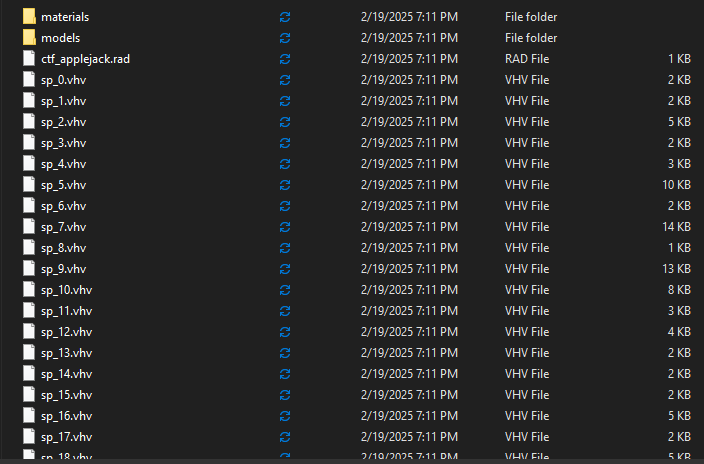Select file named sp_2.vhv
The height and width of the screenshot is (464, 704).
pyautogui.click(x=63, y=122)
